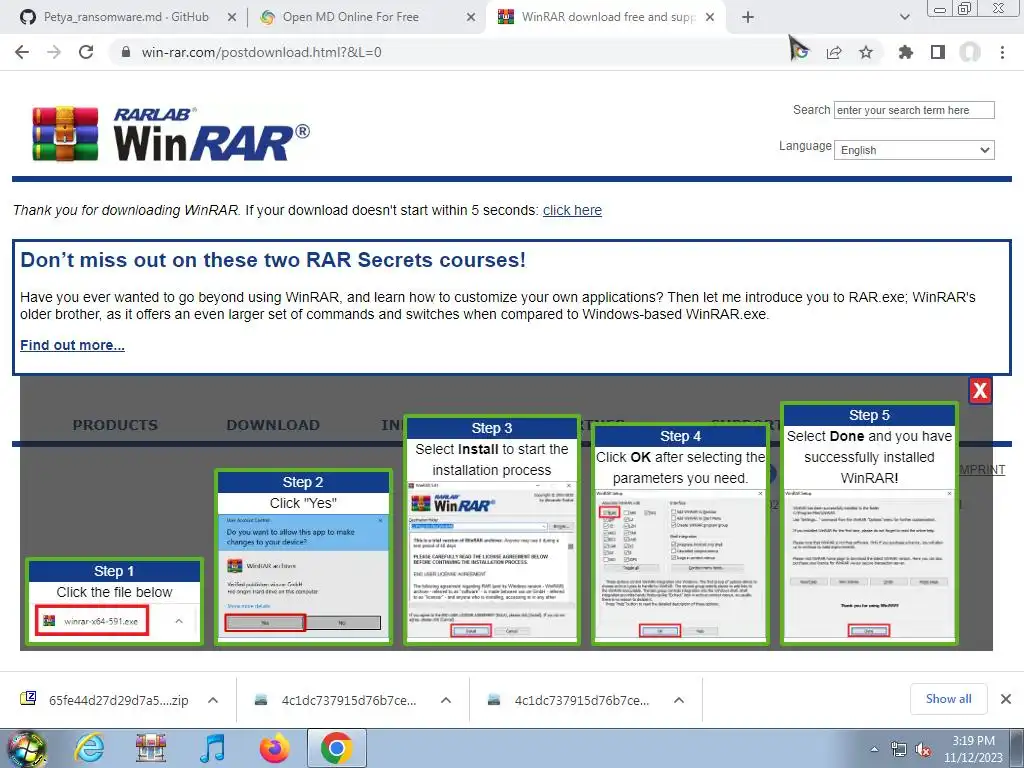Image resolution: width=1024 pixels, height=768 pixels.
Task: Open the middle 4c1dc737915d76b7ce download
Action: (336, 700)
